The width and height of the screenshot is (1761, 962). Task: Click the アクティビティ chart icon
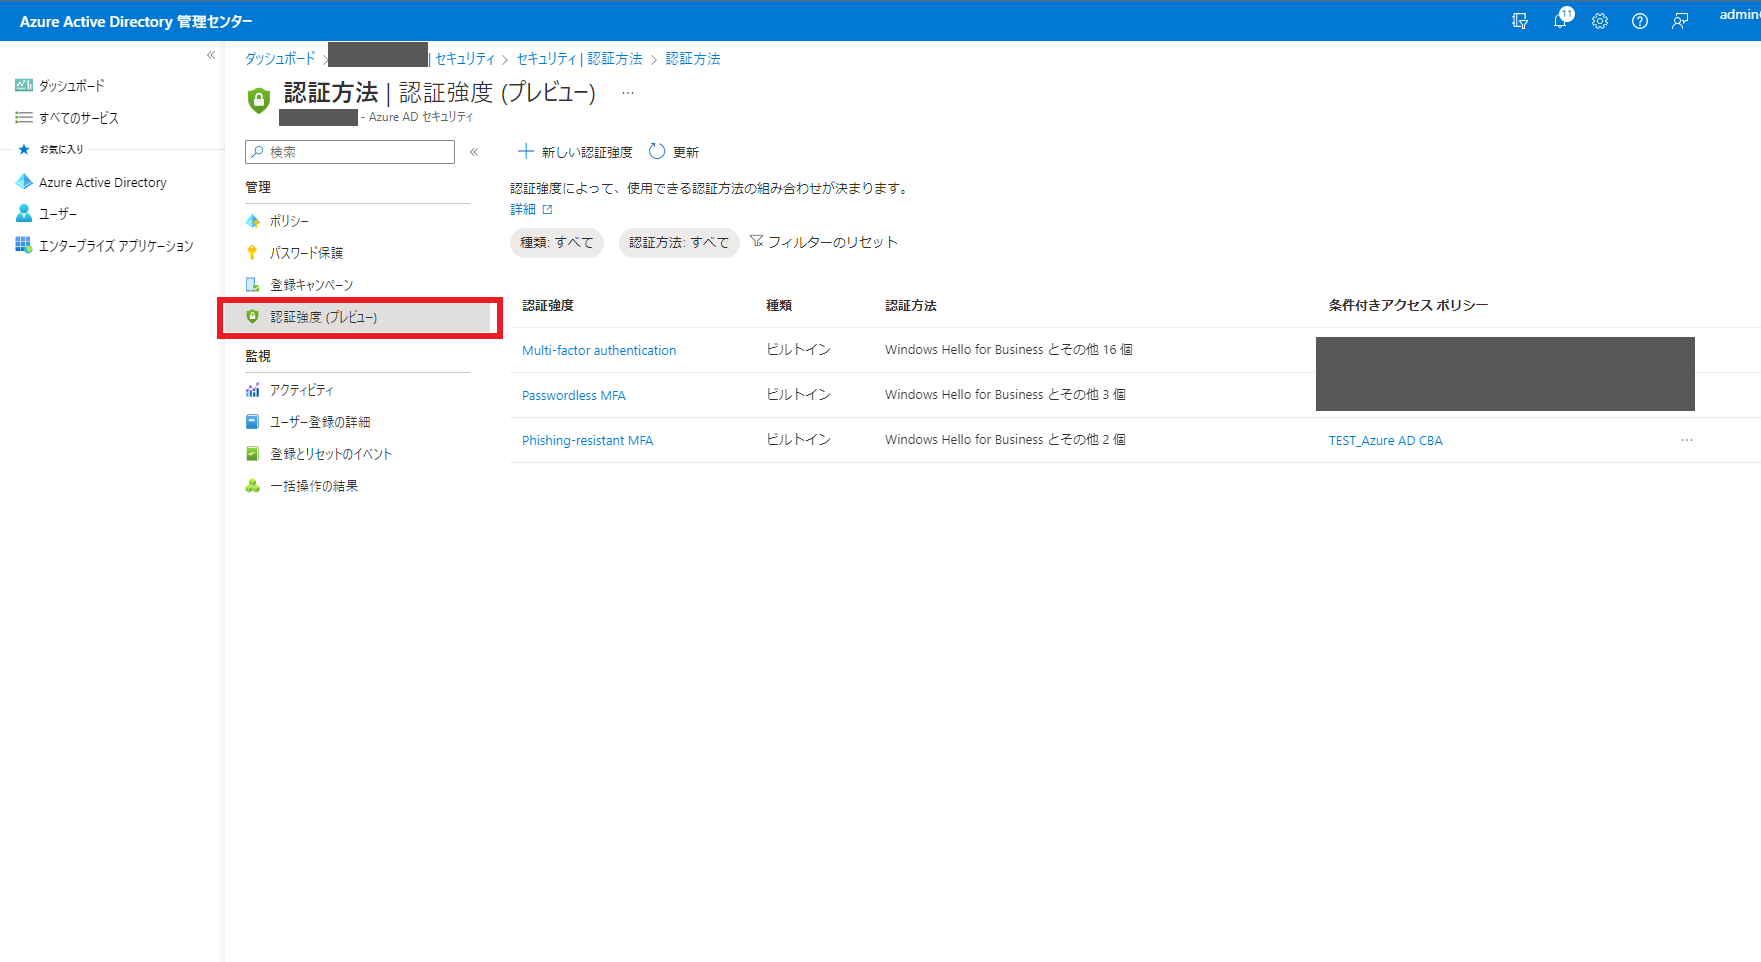(x=253, y=390)
